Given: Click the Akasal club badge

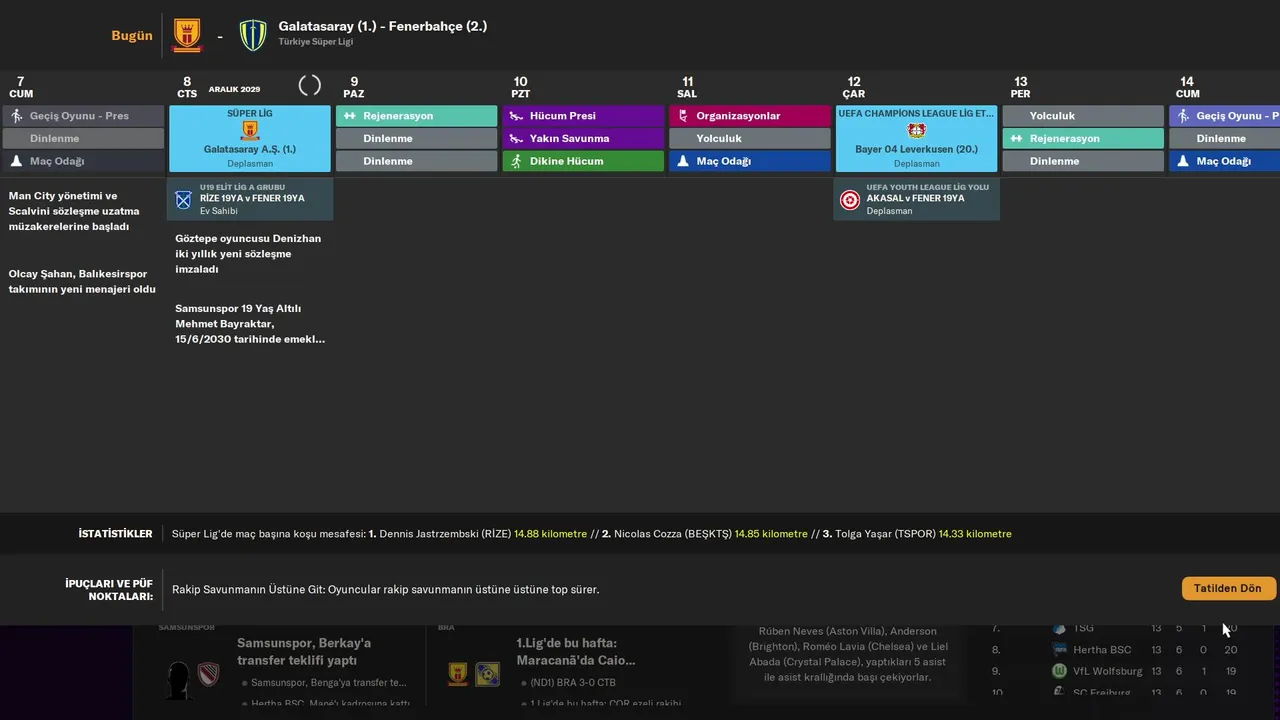Looking at the screenshot, I should [x=850, y=200].
